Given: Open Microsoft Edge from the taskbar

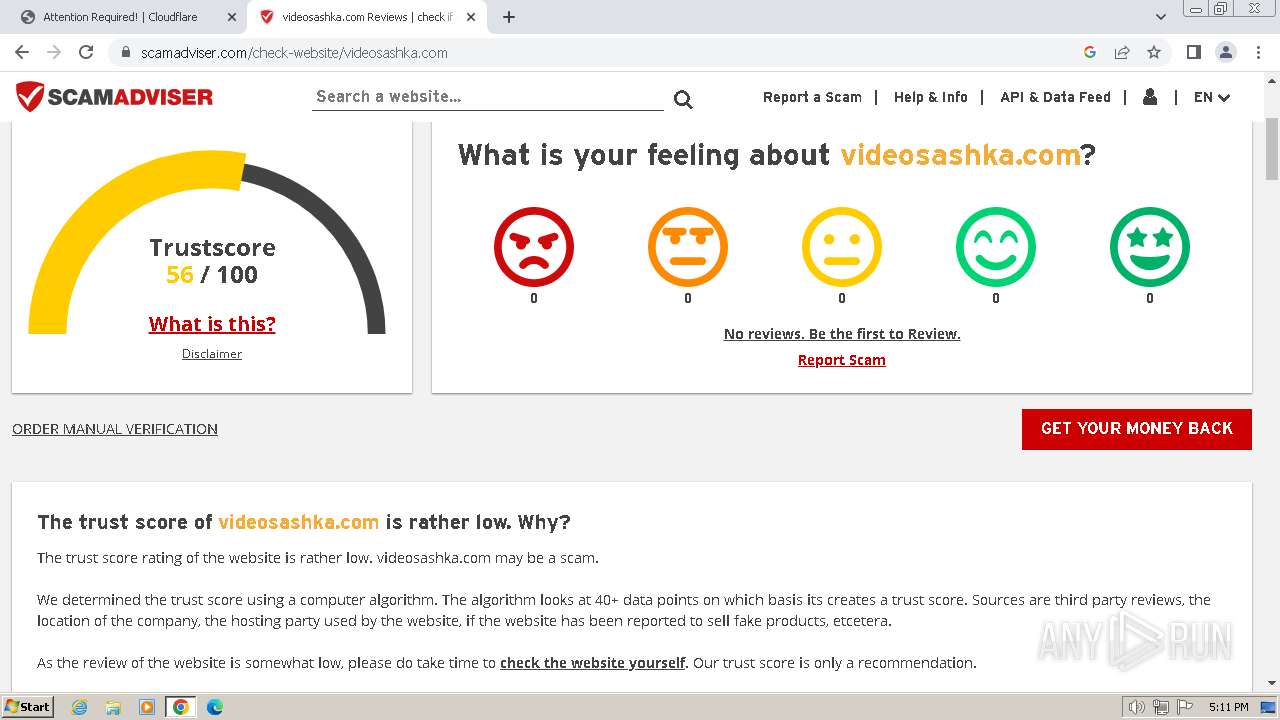Looking at the screenshot, I should point(215,707).
